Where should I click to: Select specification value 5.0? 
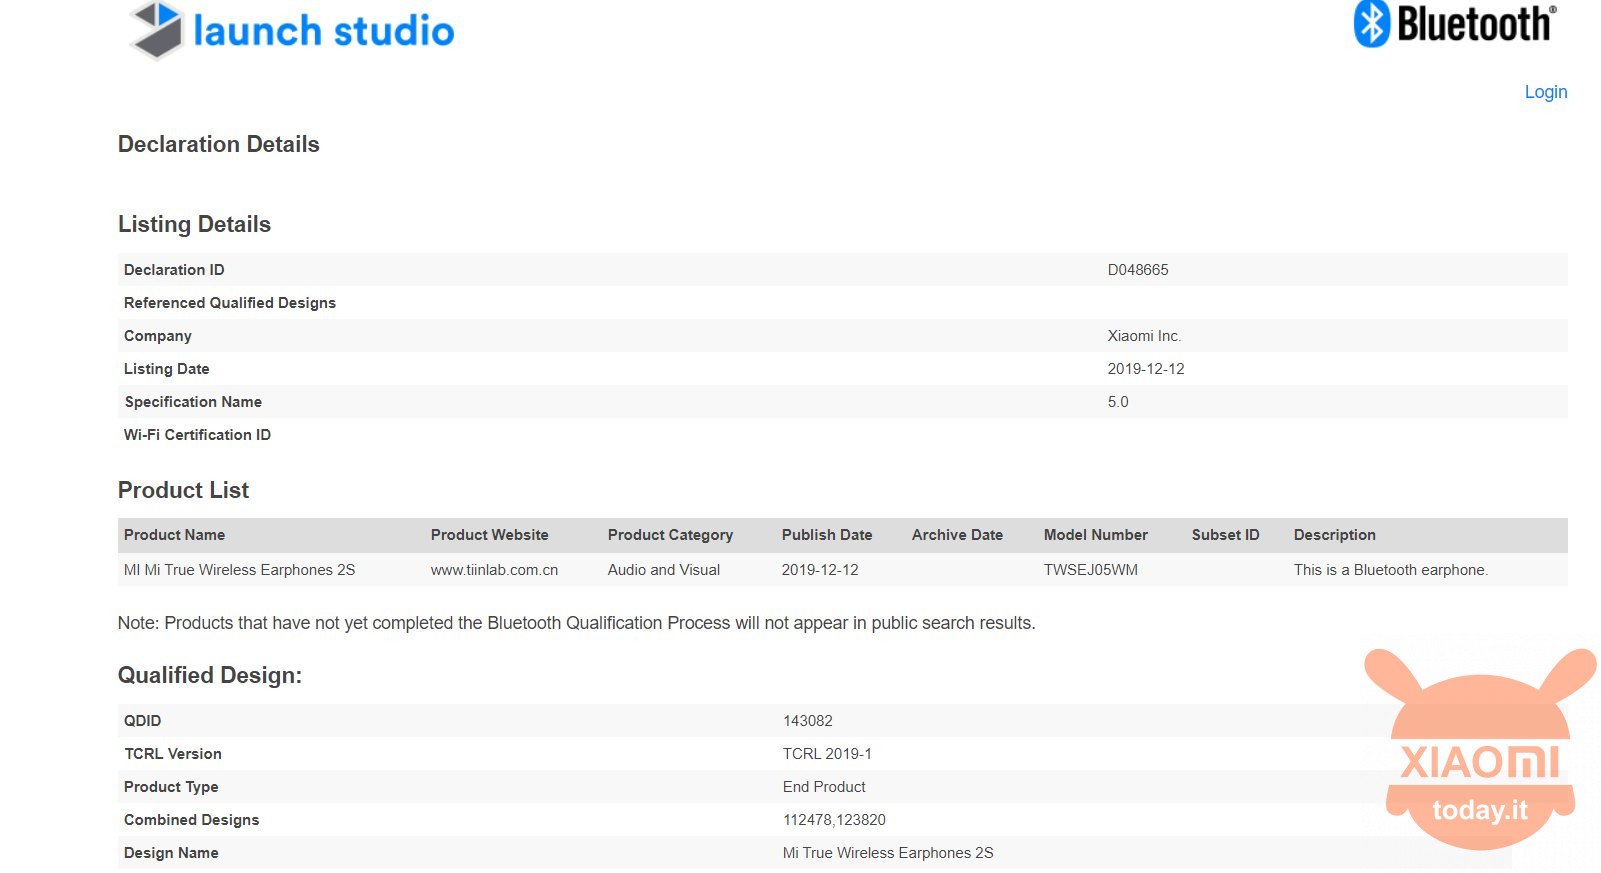click(1118, 402)
